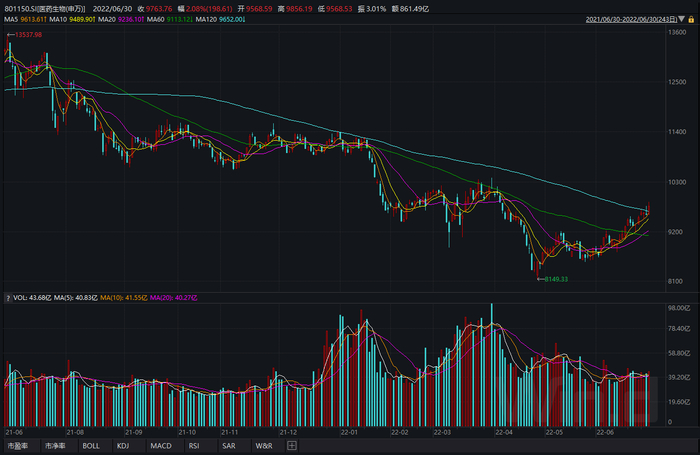
Task: Switch to the 市盈率 indicator tab
Action: coord(18,446)
